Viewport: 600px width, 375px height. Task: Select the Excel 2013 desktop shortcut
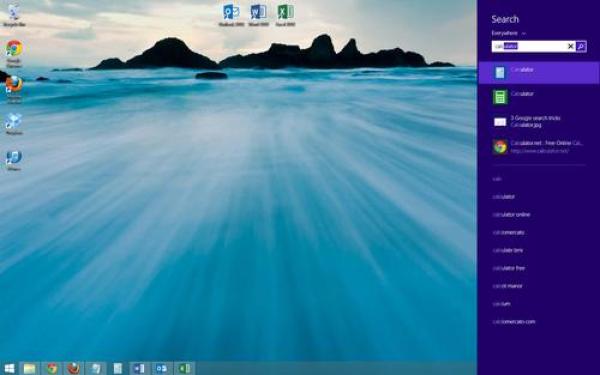[285, 15]
